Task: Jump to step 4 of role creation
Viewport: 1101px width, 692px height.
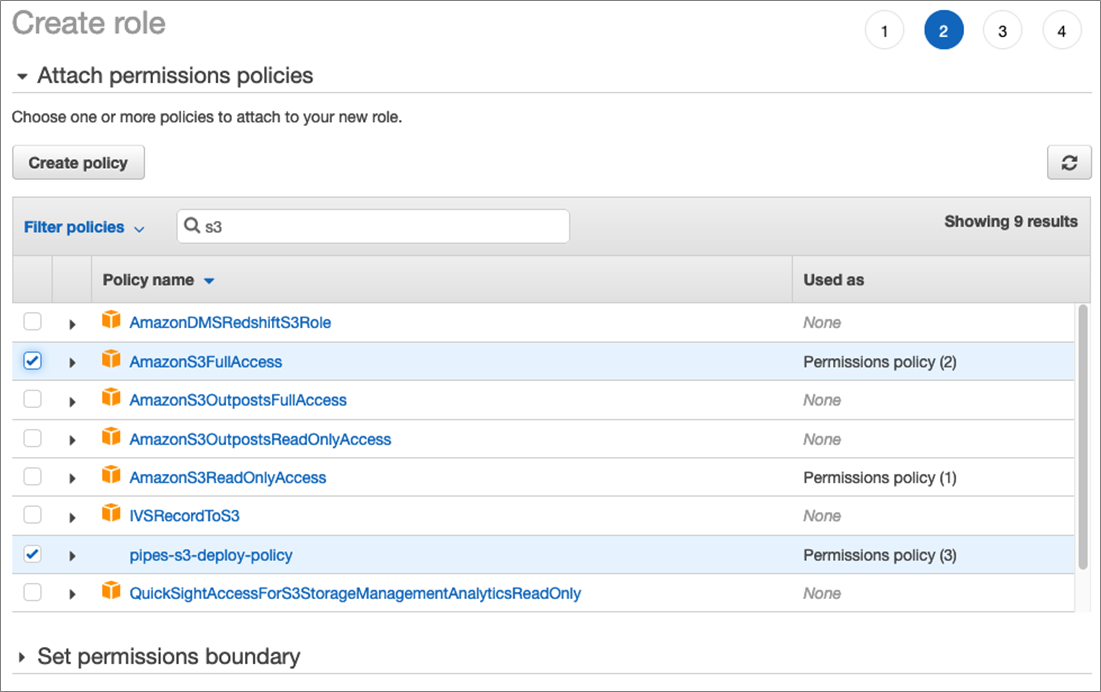Action: pyautogui.click(x=1061, y=32)
